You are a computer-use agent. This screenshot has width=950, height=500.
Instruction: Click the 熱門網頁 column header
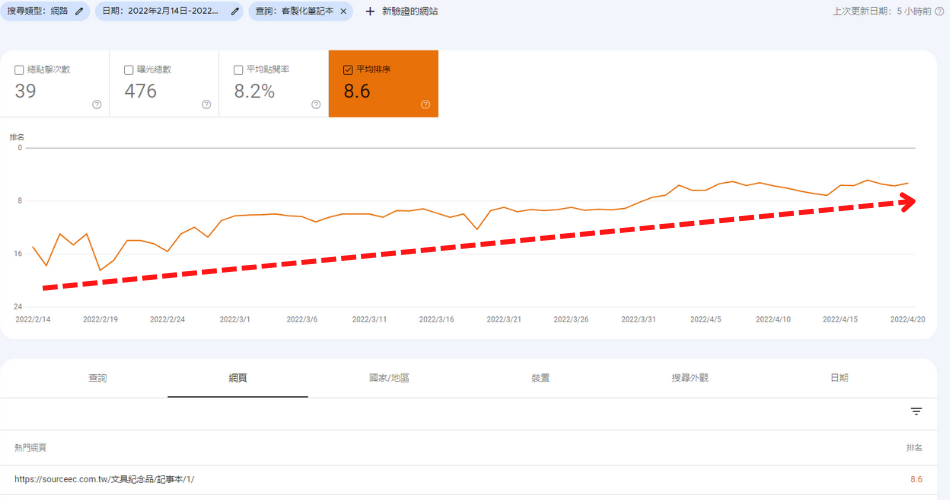pos(30,448)
